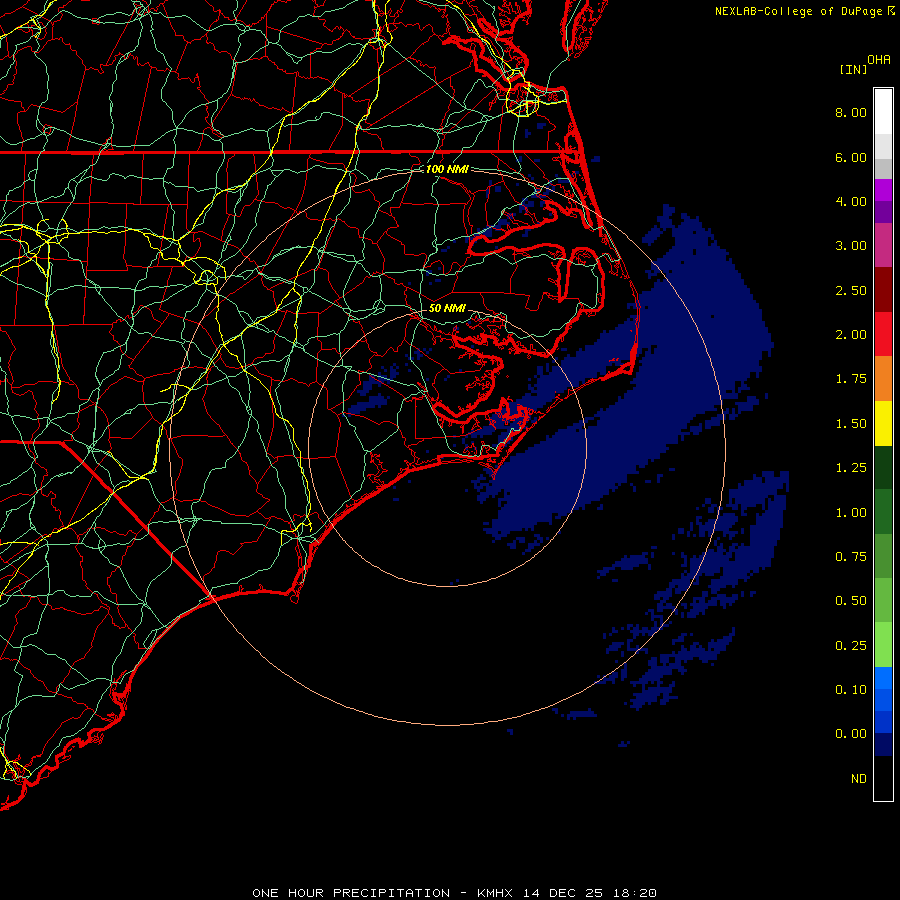
Task: Select the 4.00 legend value
Action: (851, 201)
